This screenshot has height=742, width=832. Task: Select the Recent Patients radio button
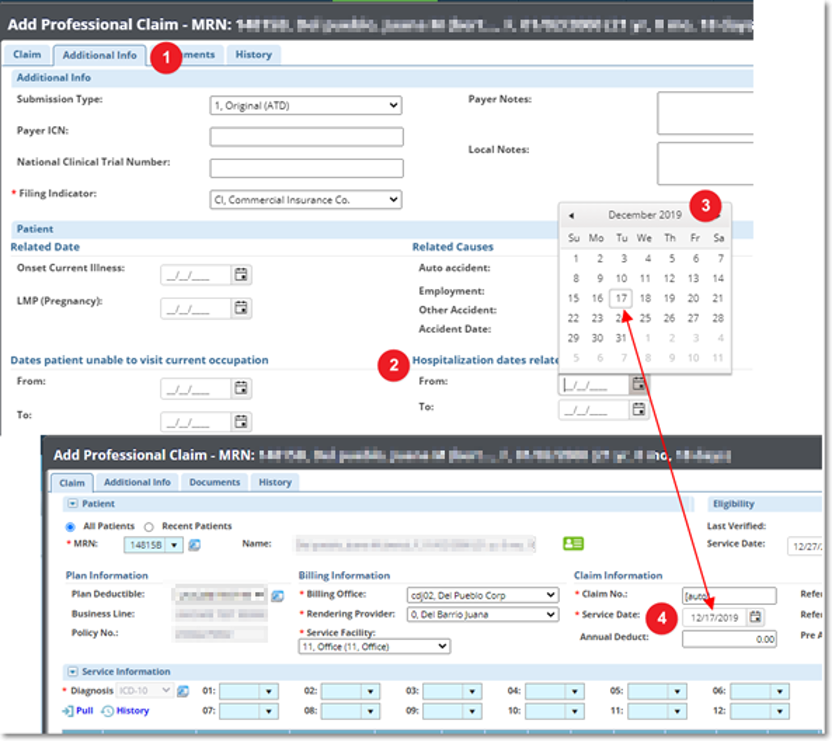[149, 526]
